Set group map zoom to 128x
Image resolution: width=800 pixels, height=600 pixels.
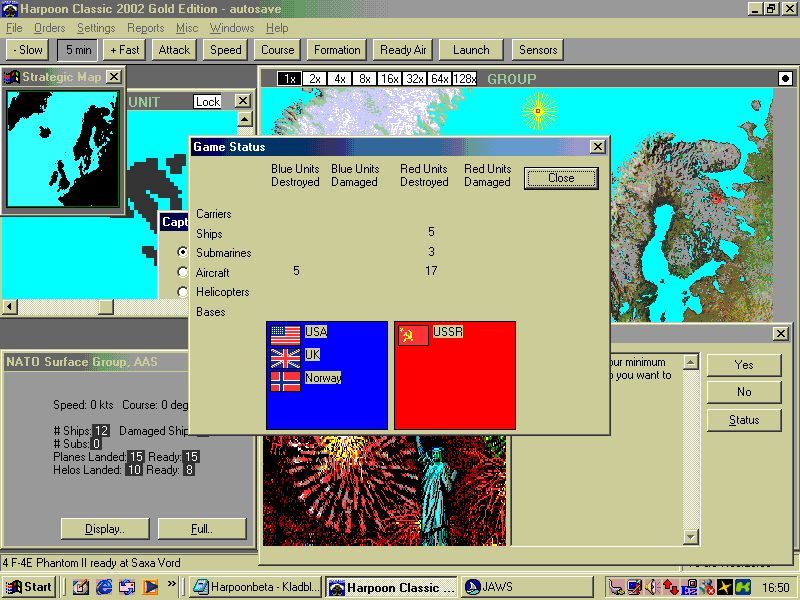pyautogui.click(x=464, y=79)
